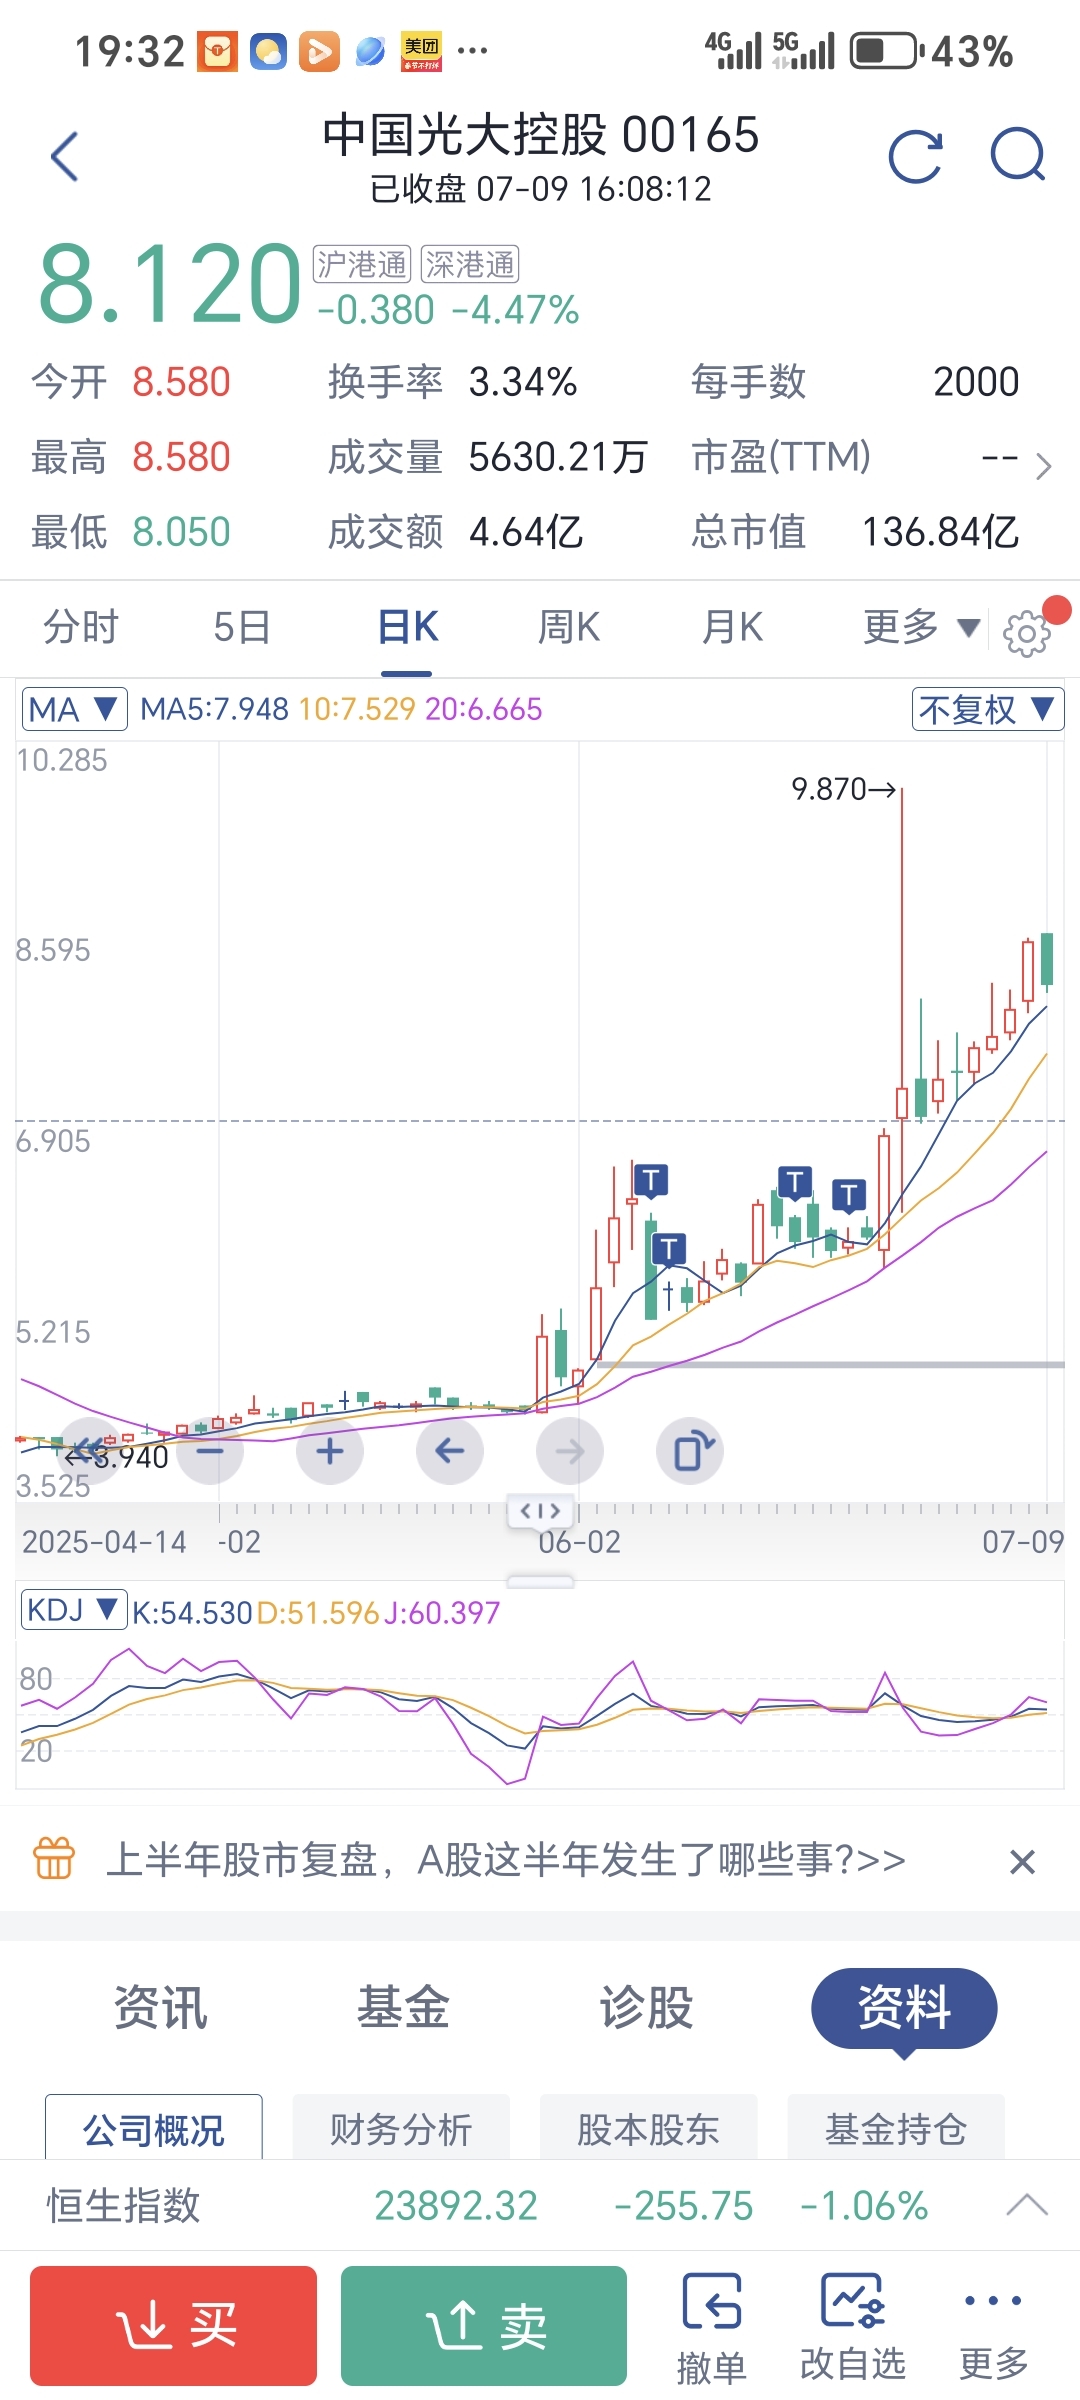
Task: Open the 基金 section
Action: pyautogui.click(x=403, y=2007)
